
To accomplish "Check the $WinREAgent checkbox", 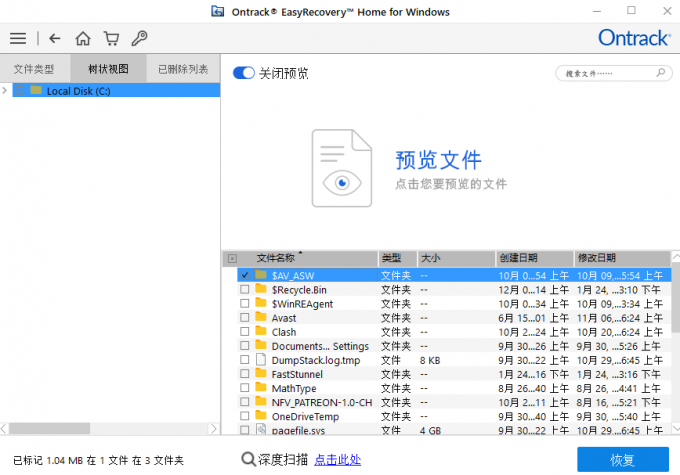I will [x=245, y=303].
